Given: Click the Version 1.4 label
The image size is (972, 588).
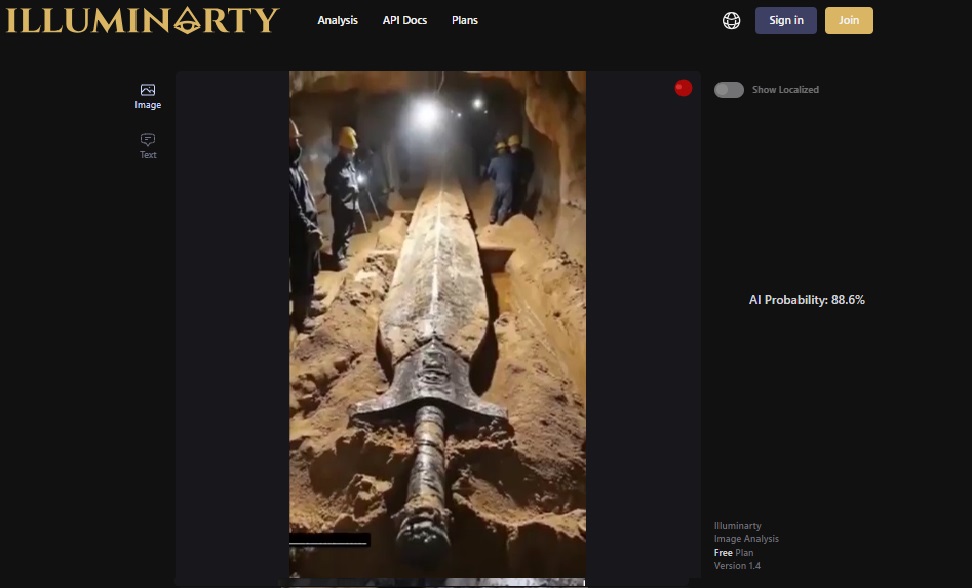Looking at the screenshot, I should (x=737, y=566).
